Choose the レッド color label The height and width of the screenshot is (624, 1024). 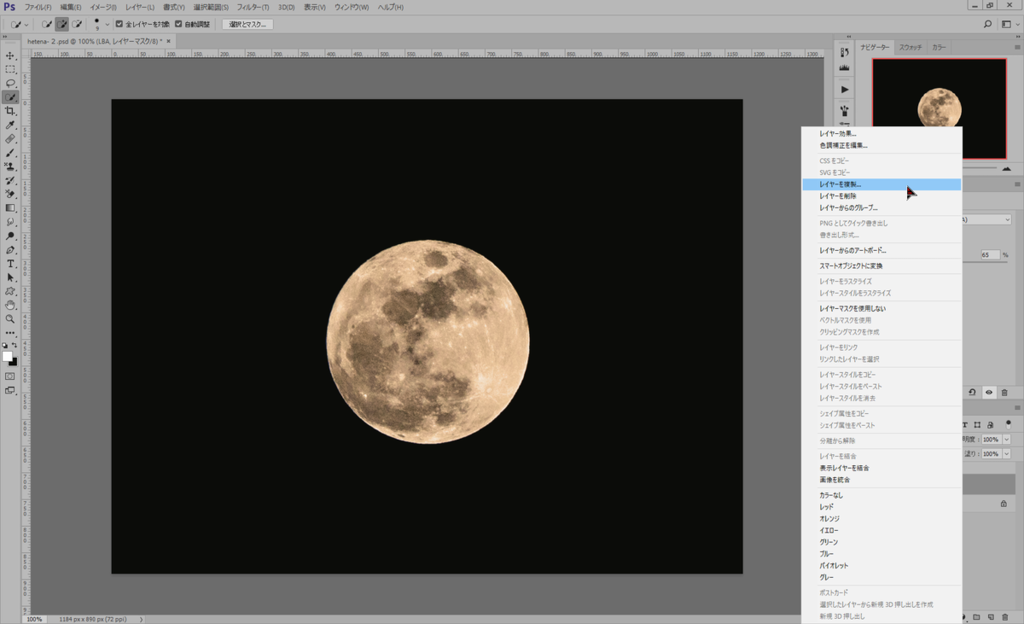(881, 507)
